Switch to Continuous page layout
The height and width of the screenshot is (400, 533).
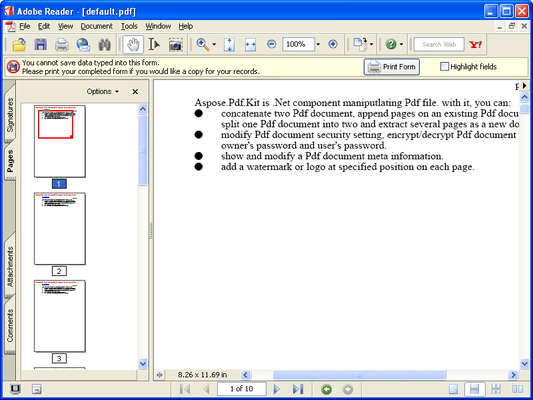tap(475, 389)
